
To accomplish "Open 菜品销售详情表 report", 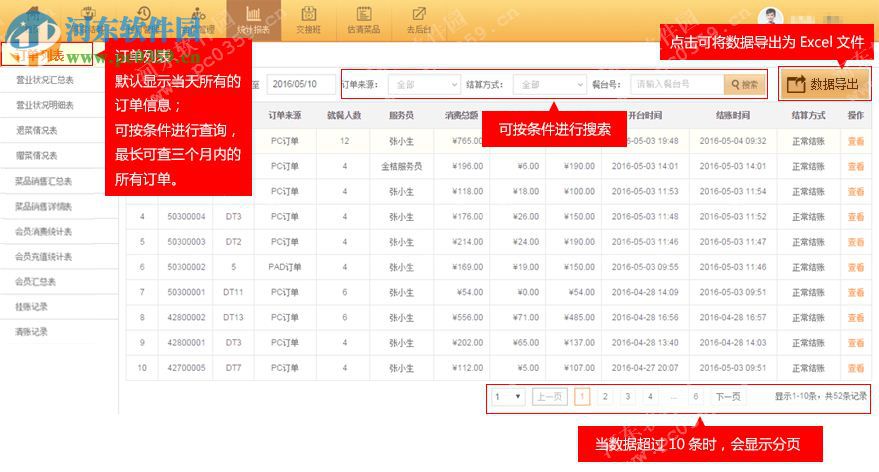I will [x=44, y=206].
